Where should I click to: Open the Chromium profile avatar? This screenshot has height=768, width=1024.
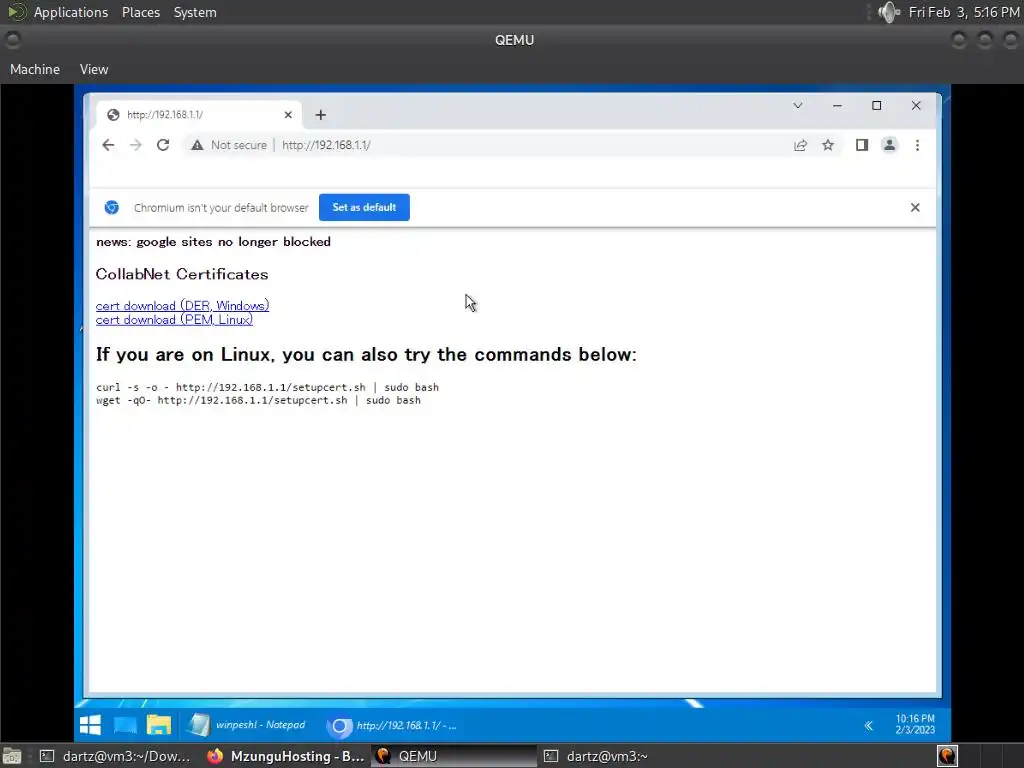tap(889, 145)
